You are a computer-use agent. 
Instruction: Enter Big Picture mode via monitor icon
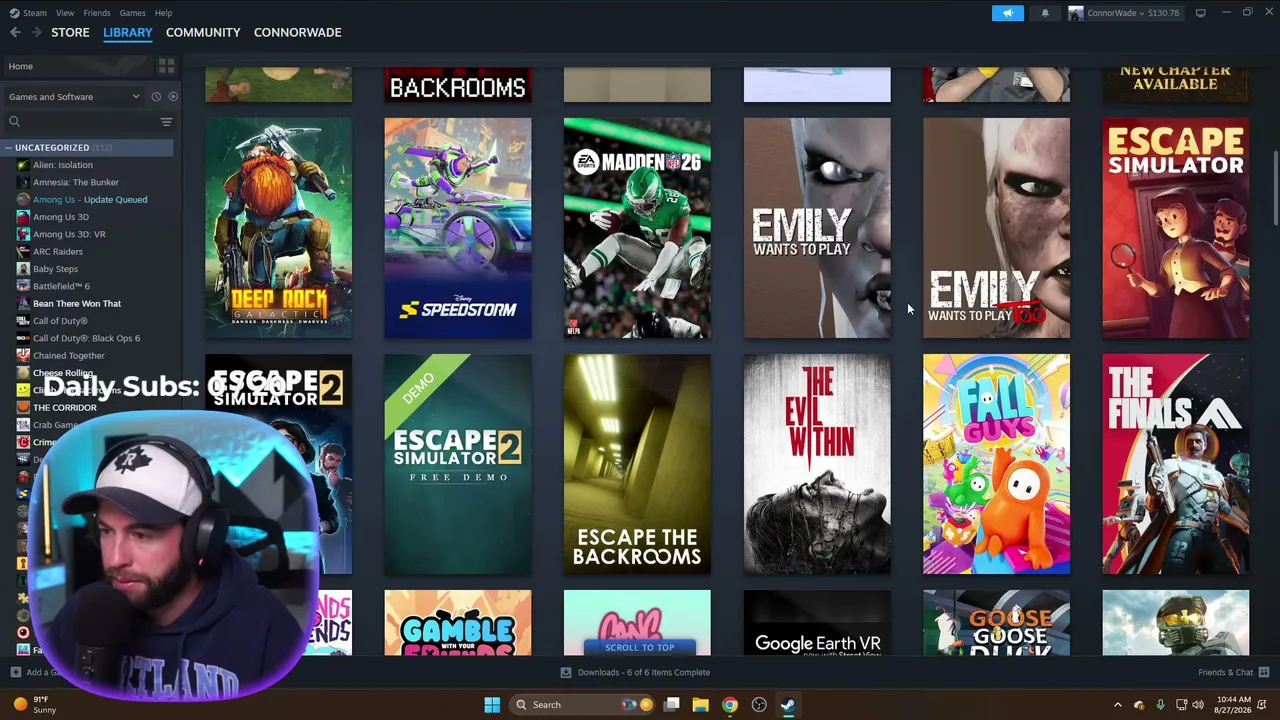coord(1200,13)
